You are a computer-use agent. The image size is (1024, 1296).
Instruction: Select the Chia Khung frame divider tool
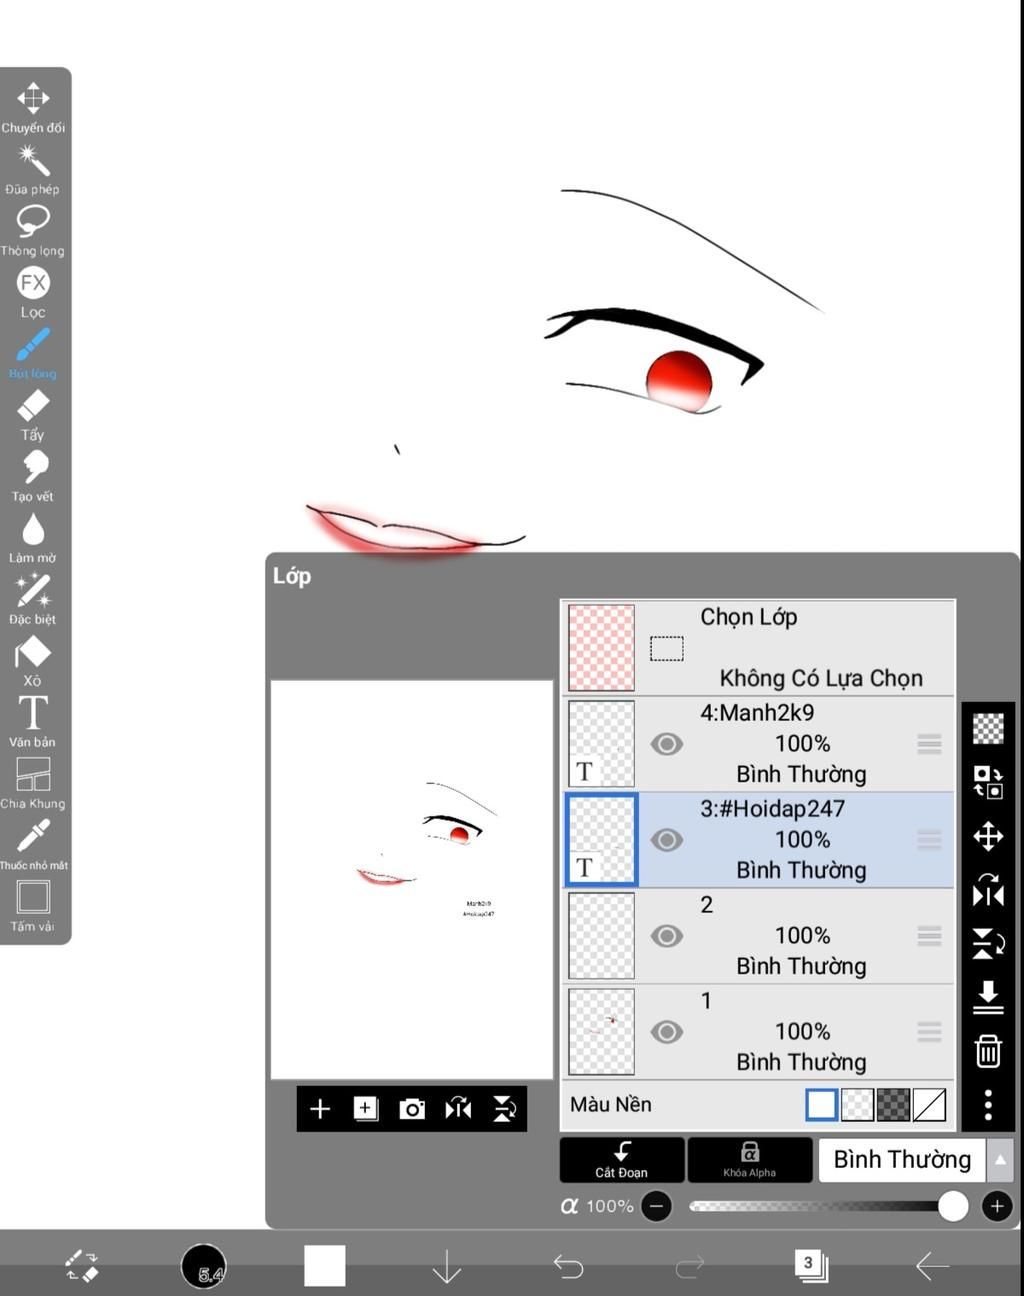(x=33, y=783)
